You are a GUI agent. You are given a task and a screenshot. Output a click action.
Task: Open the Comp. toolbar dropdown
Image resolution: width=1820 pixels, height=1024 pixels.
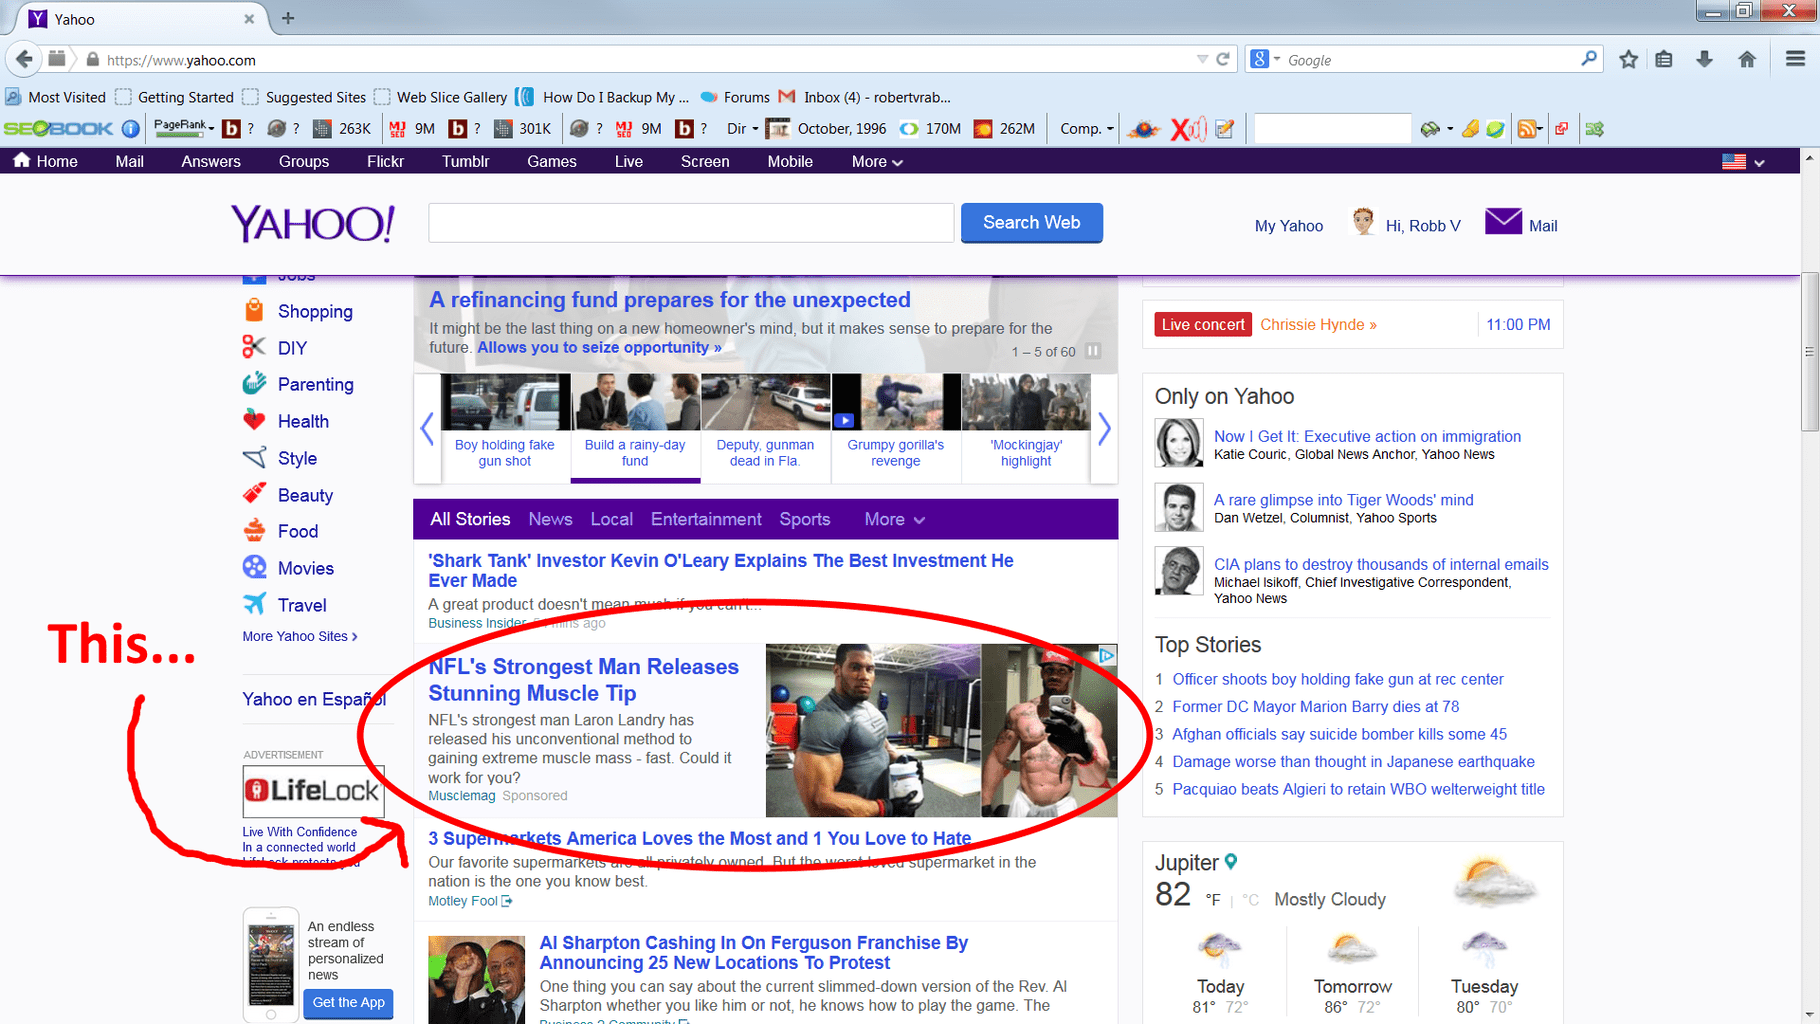[x=1087, y=128]
